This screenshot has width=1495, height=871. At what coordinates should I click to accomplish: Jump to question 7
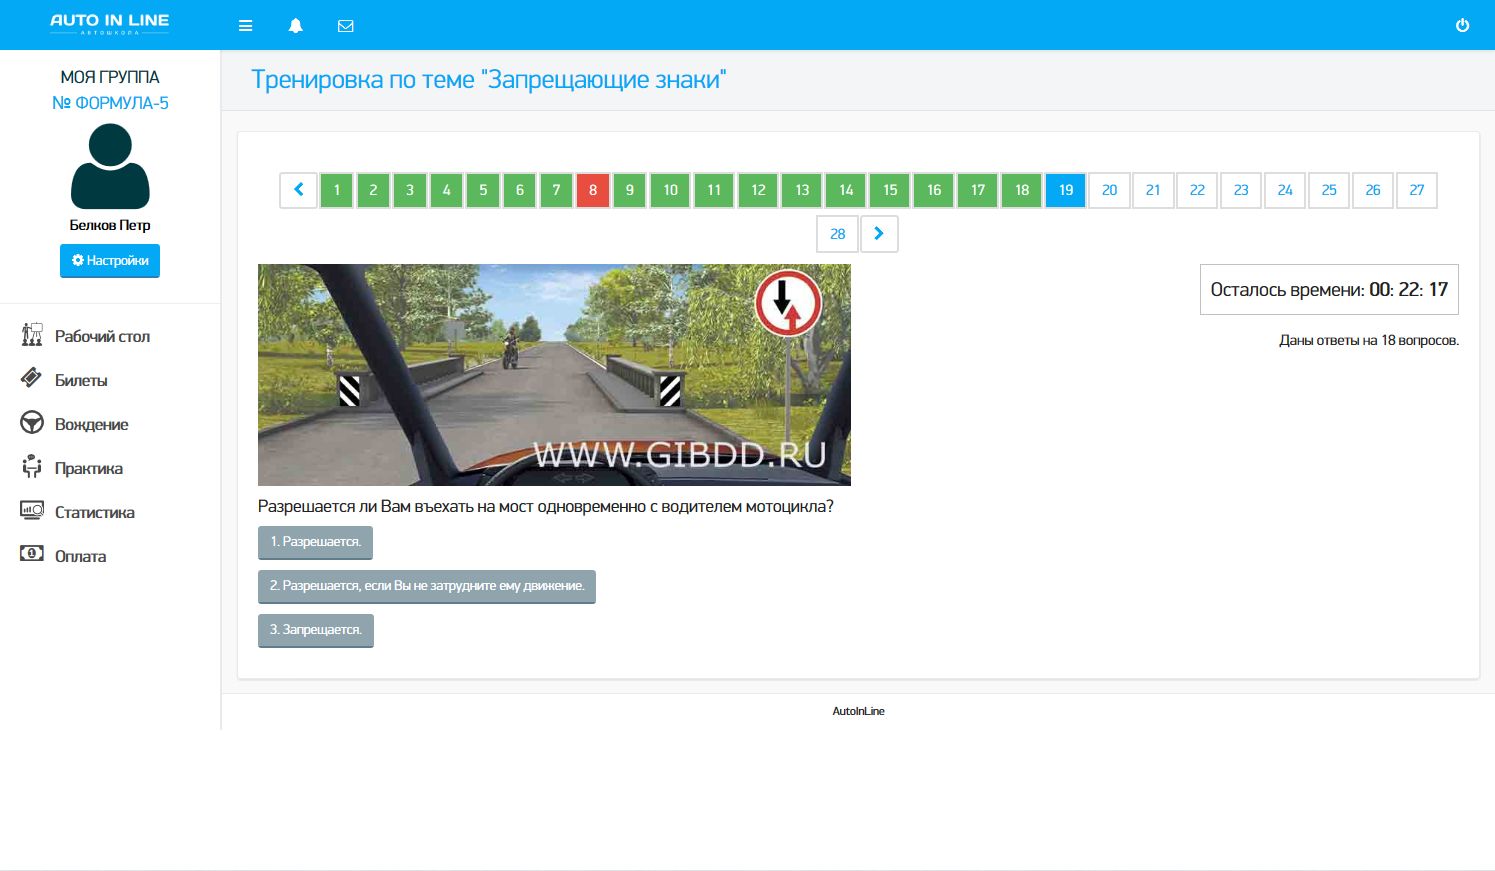point(556,190)
